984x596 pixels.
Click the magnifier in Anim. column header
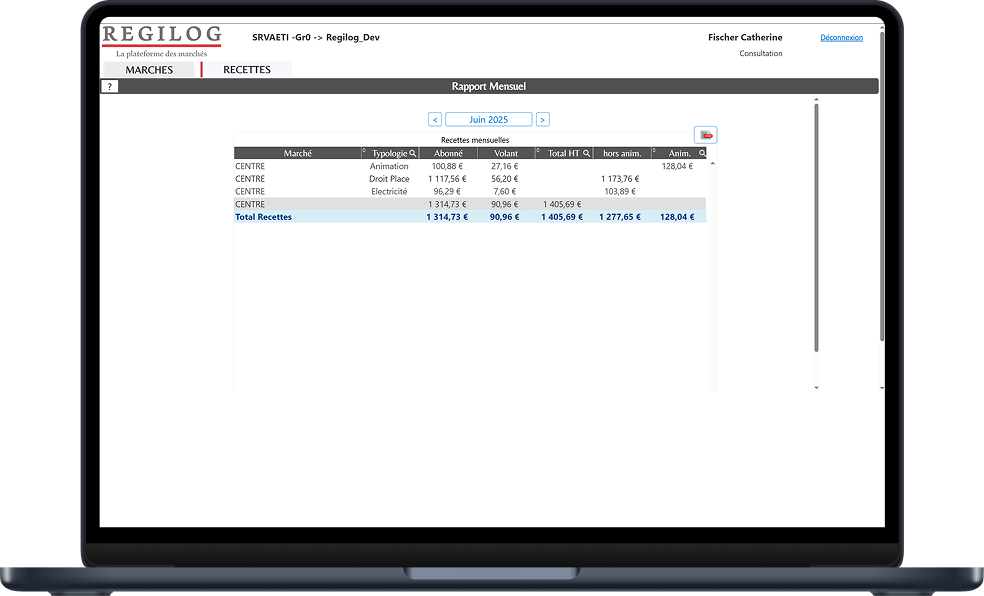702,153
